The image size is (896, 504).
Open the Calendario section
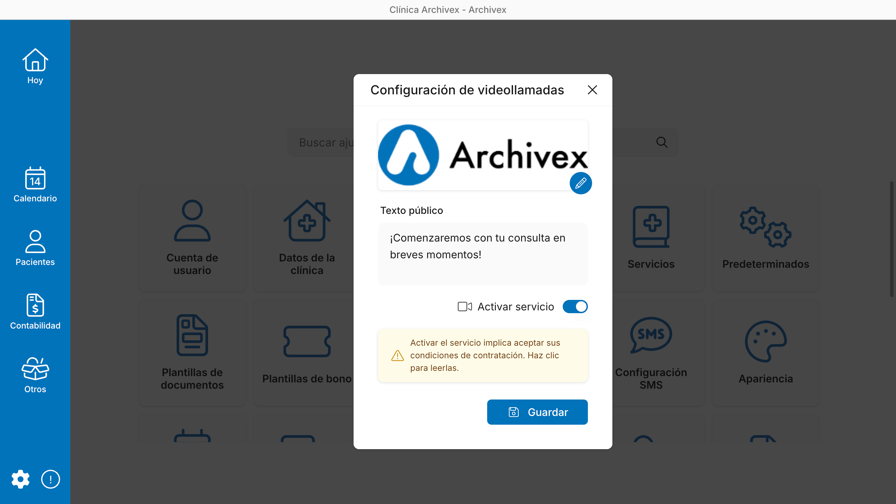(35, 185)
